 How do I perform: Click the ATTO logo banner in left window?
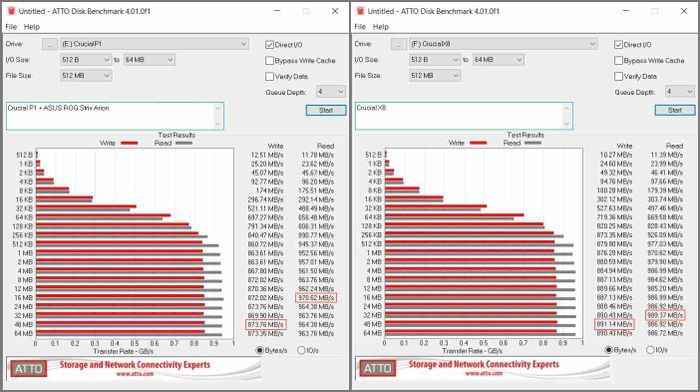(133, 368)
